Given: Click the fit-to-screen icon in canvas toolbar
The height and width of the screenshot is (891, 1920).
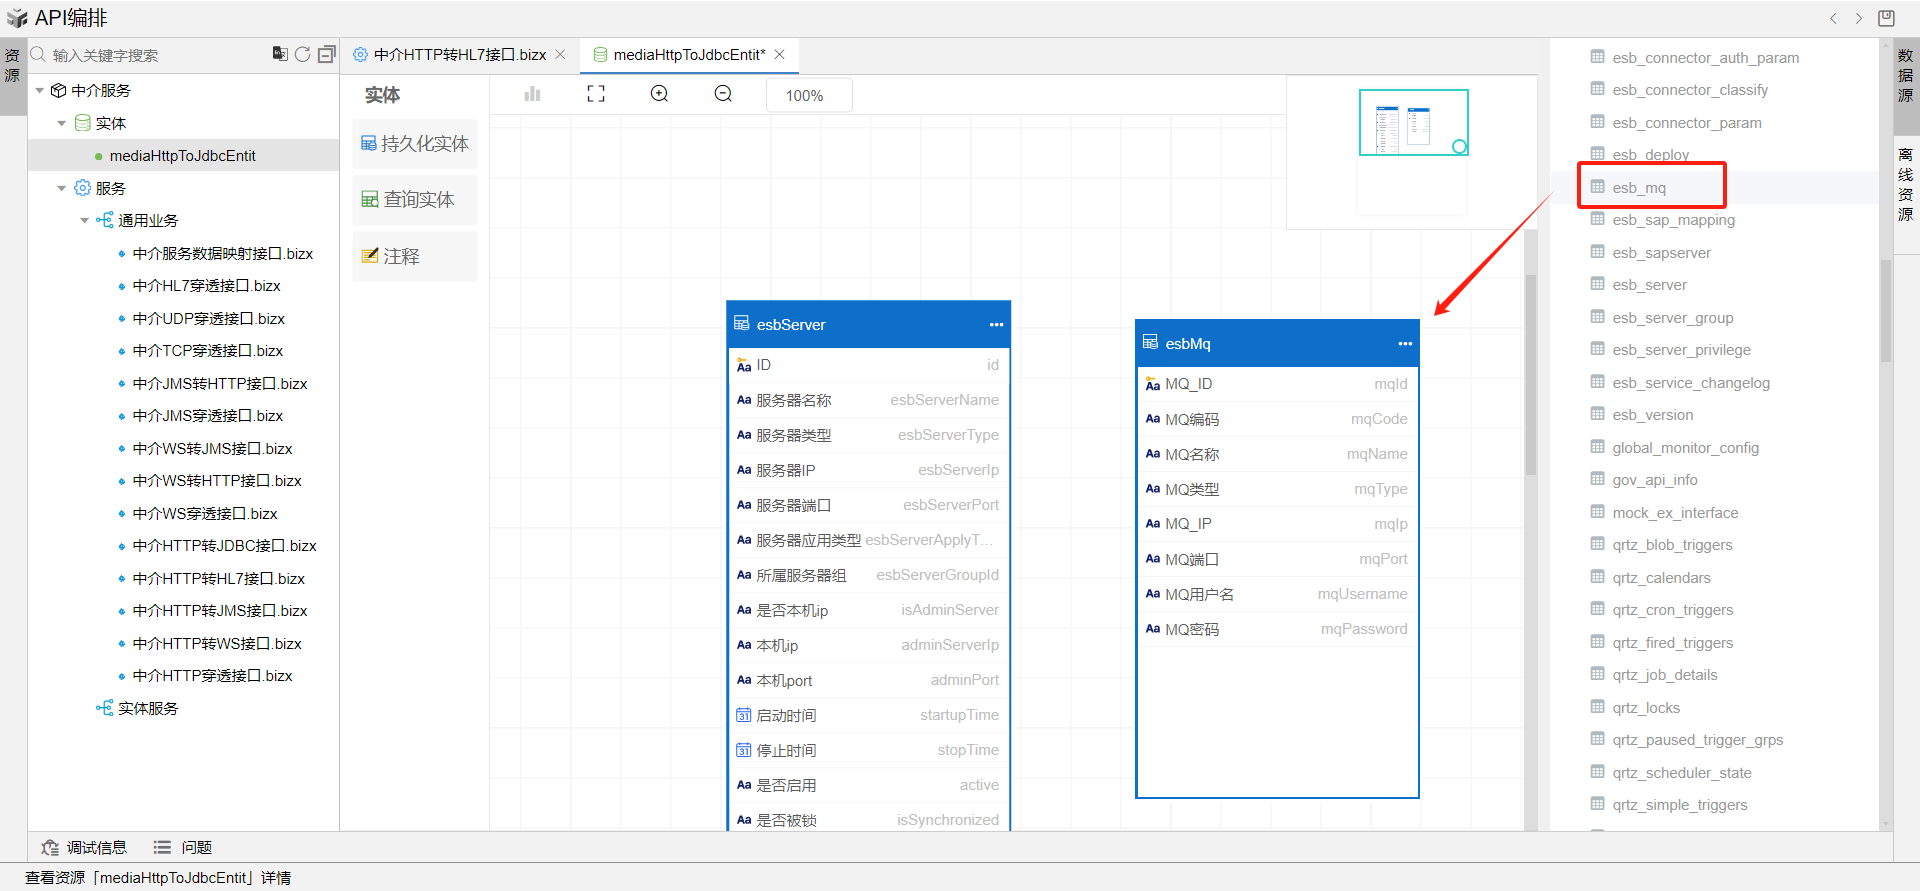Looking at the screenshot, I should pyautogui.click(x=596, y=94).
